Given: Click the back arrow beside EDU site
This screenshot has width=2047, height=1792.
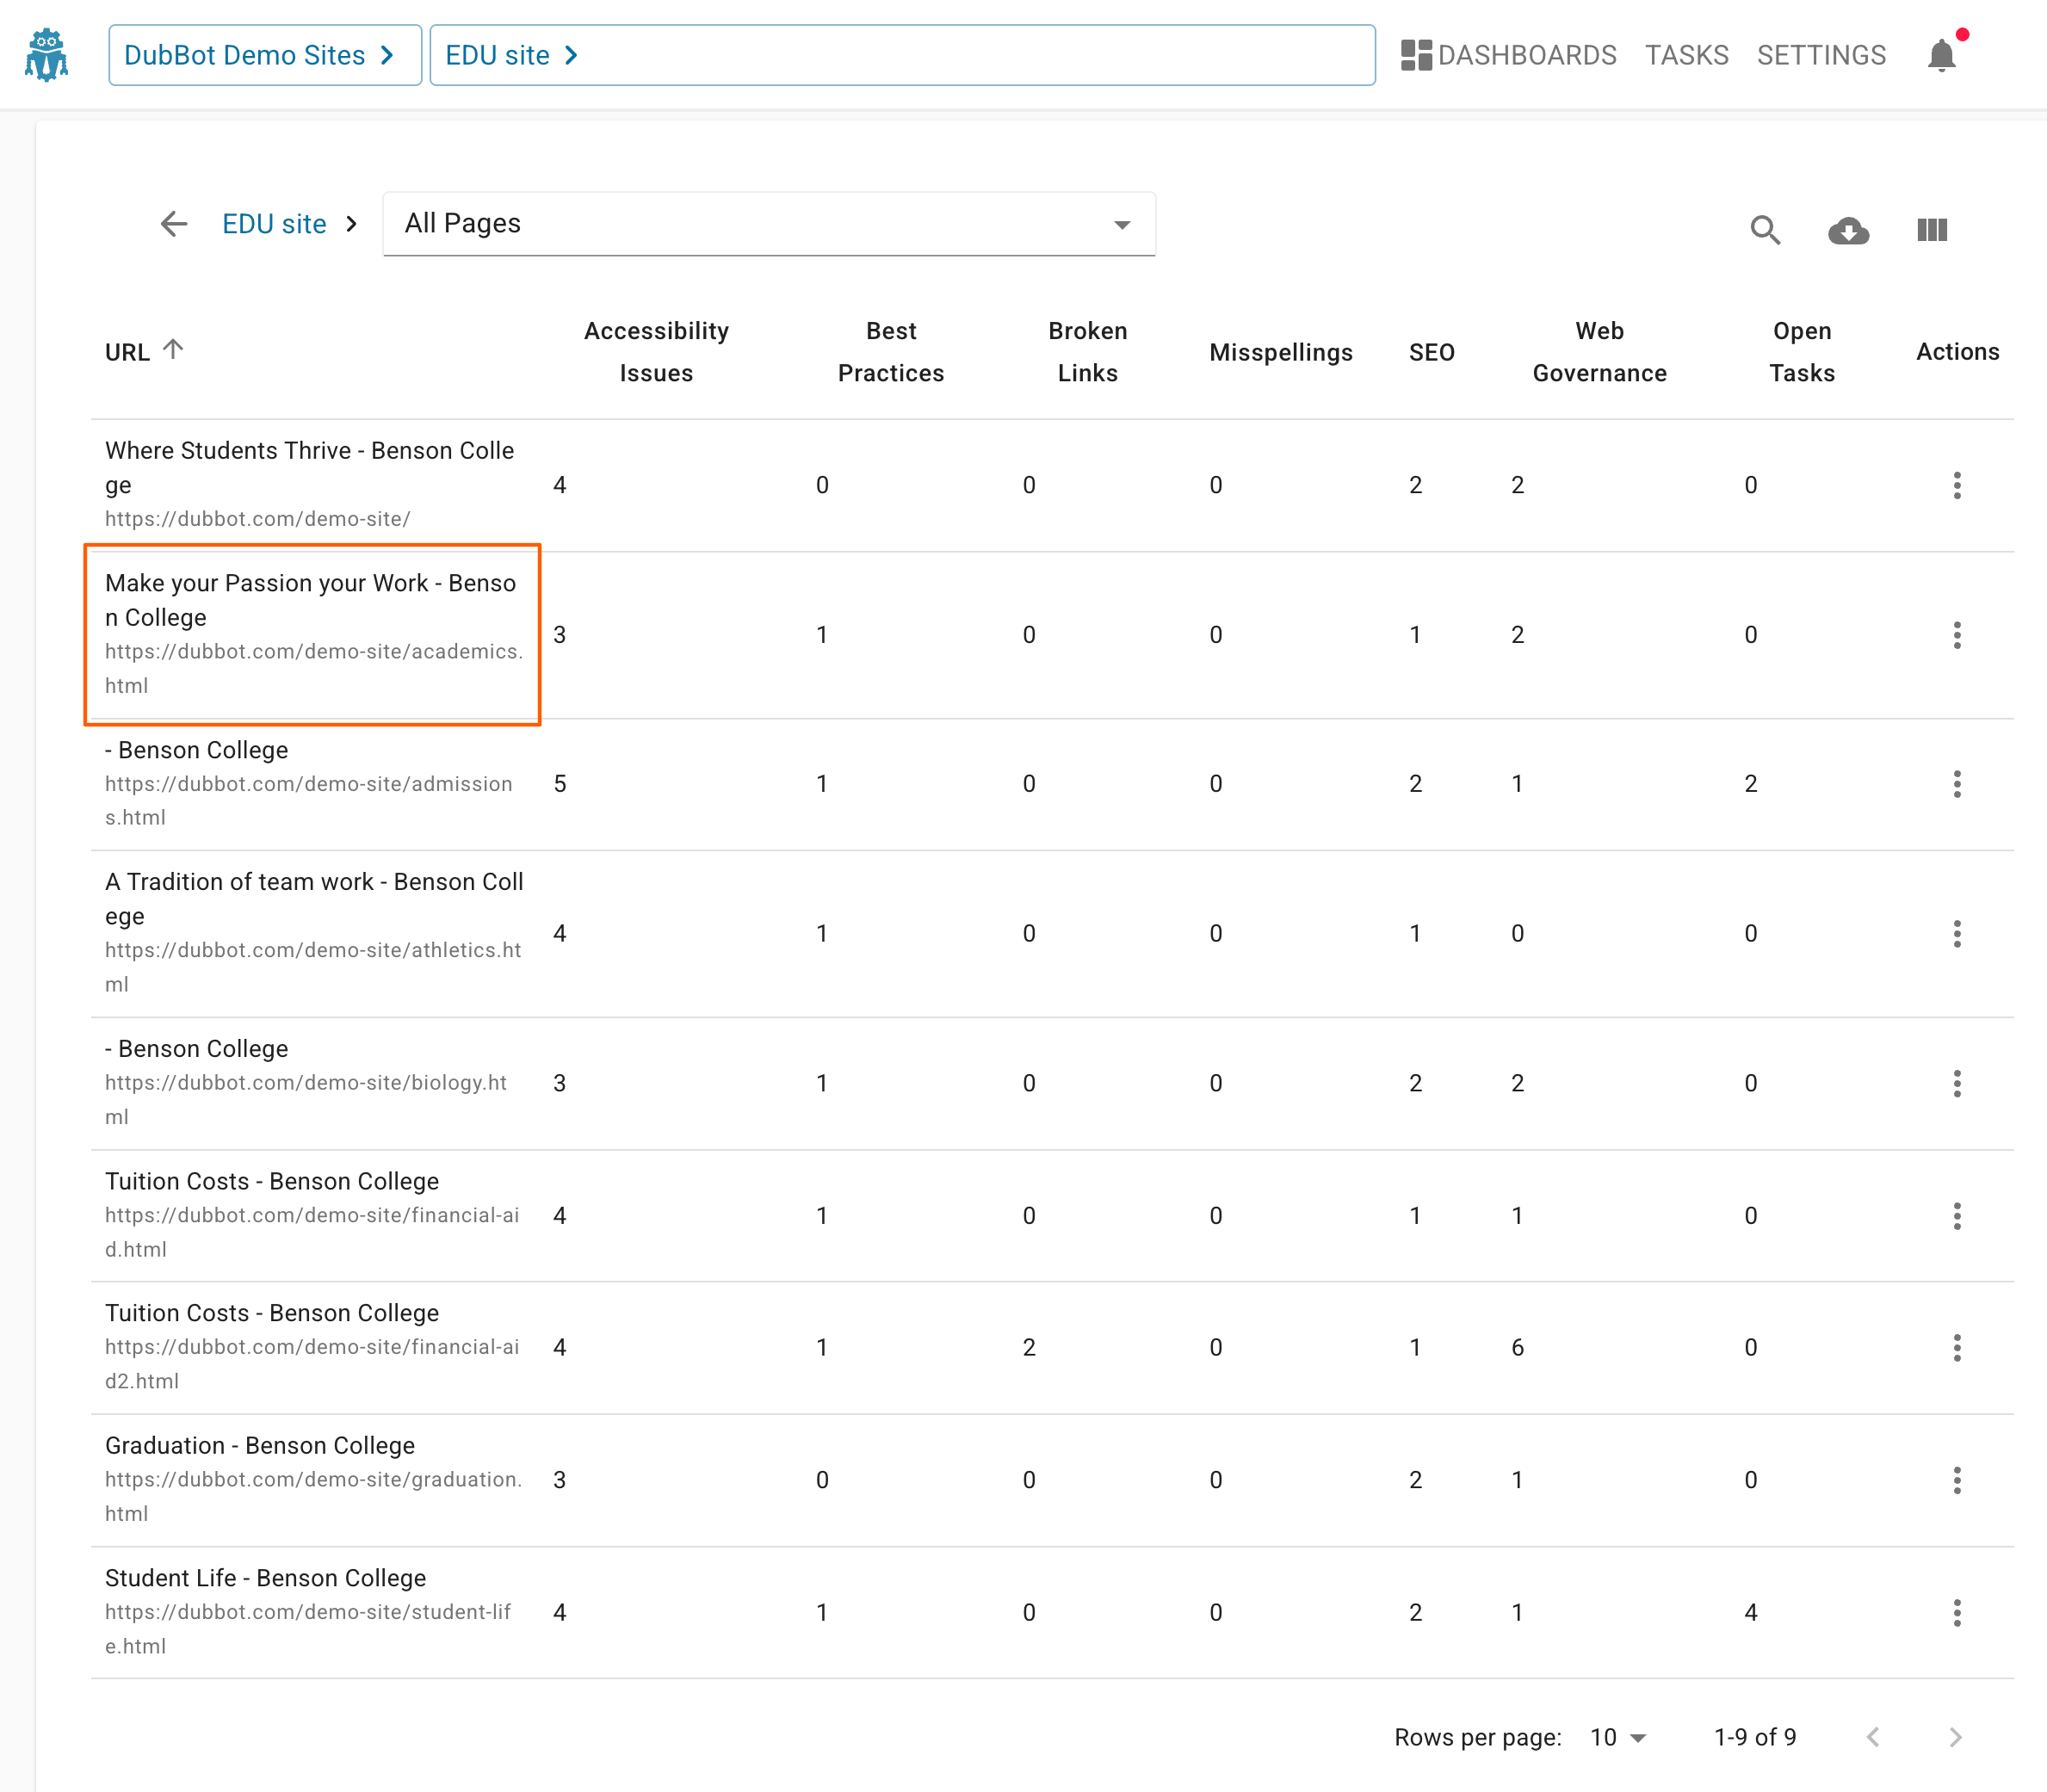Looking at the screenshot, I should pos(173,224).
